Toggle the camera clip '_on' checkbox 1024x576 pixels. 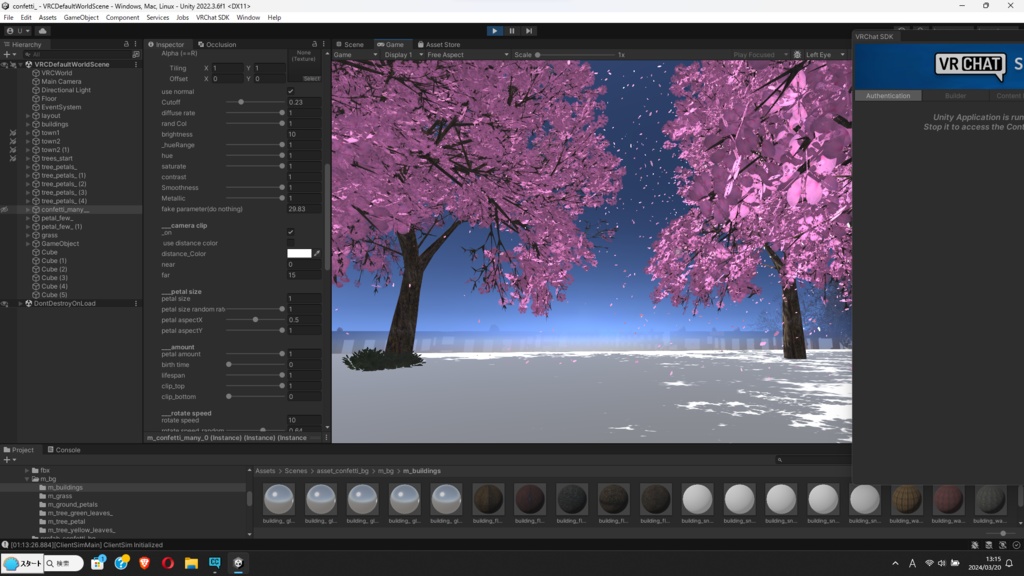coord(291,232)
